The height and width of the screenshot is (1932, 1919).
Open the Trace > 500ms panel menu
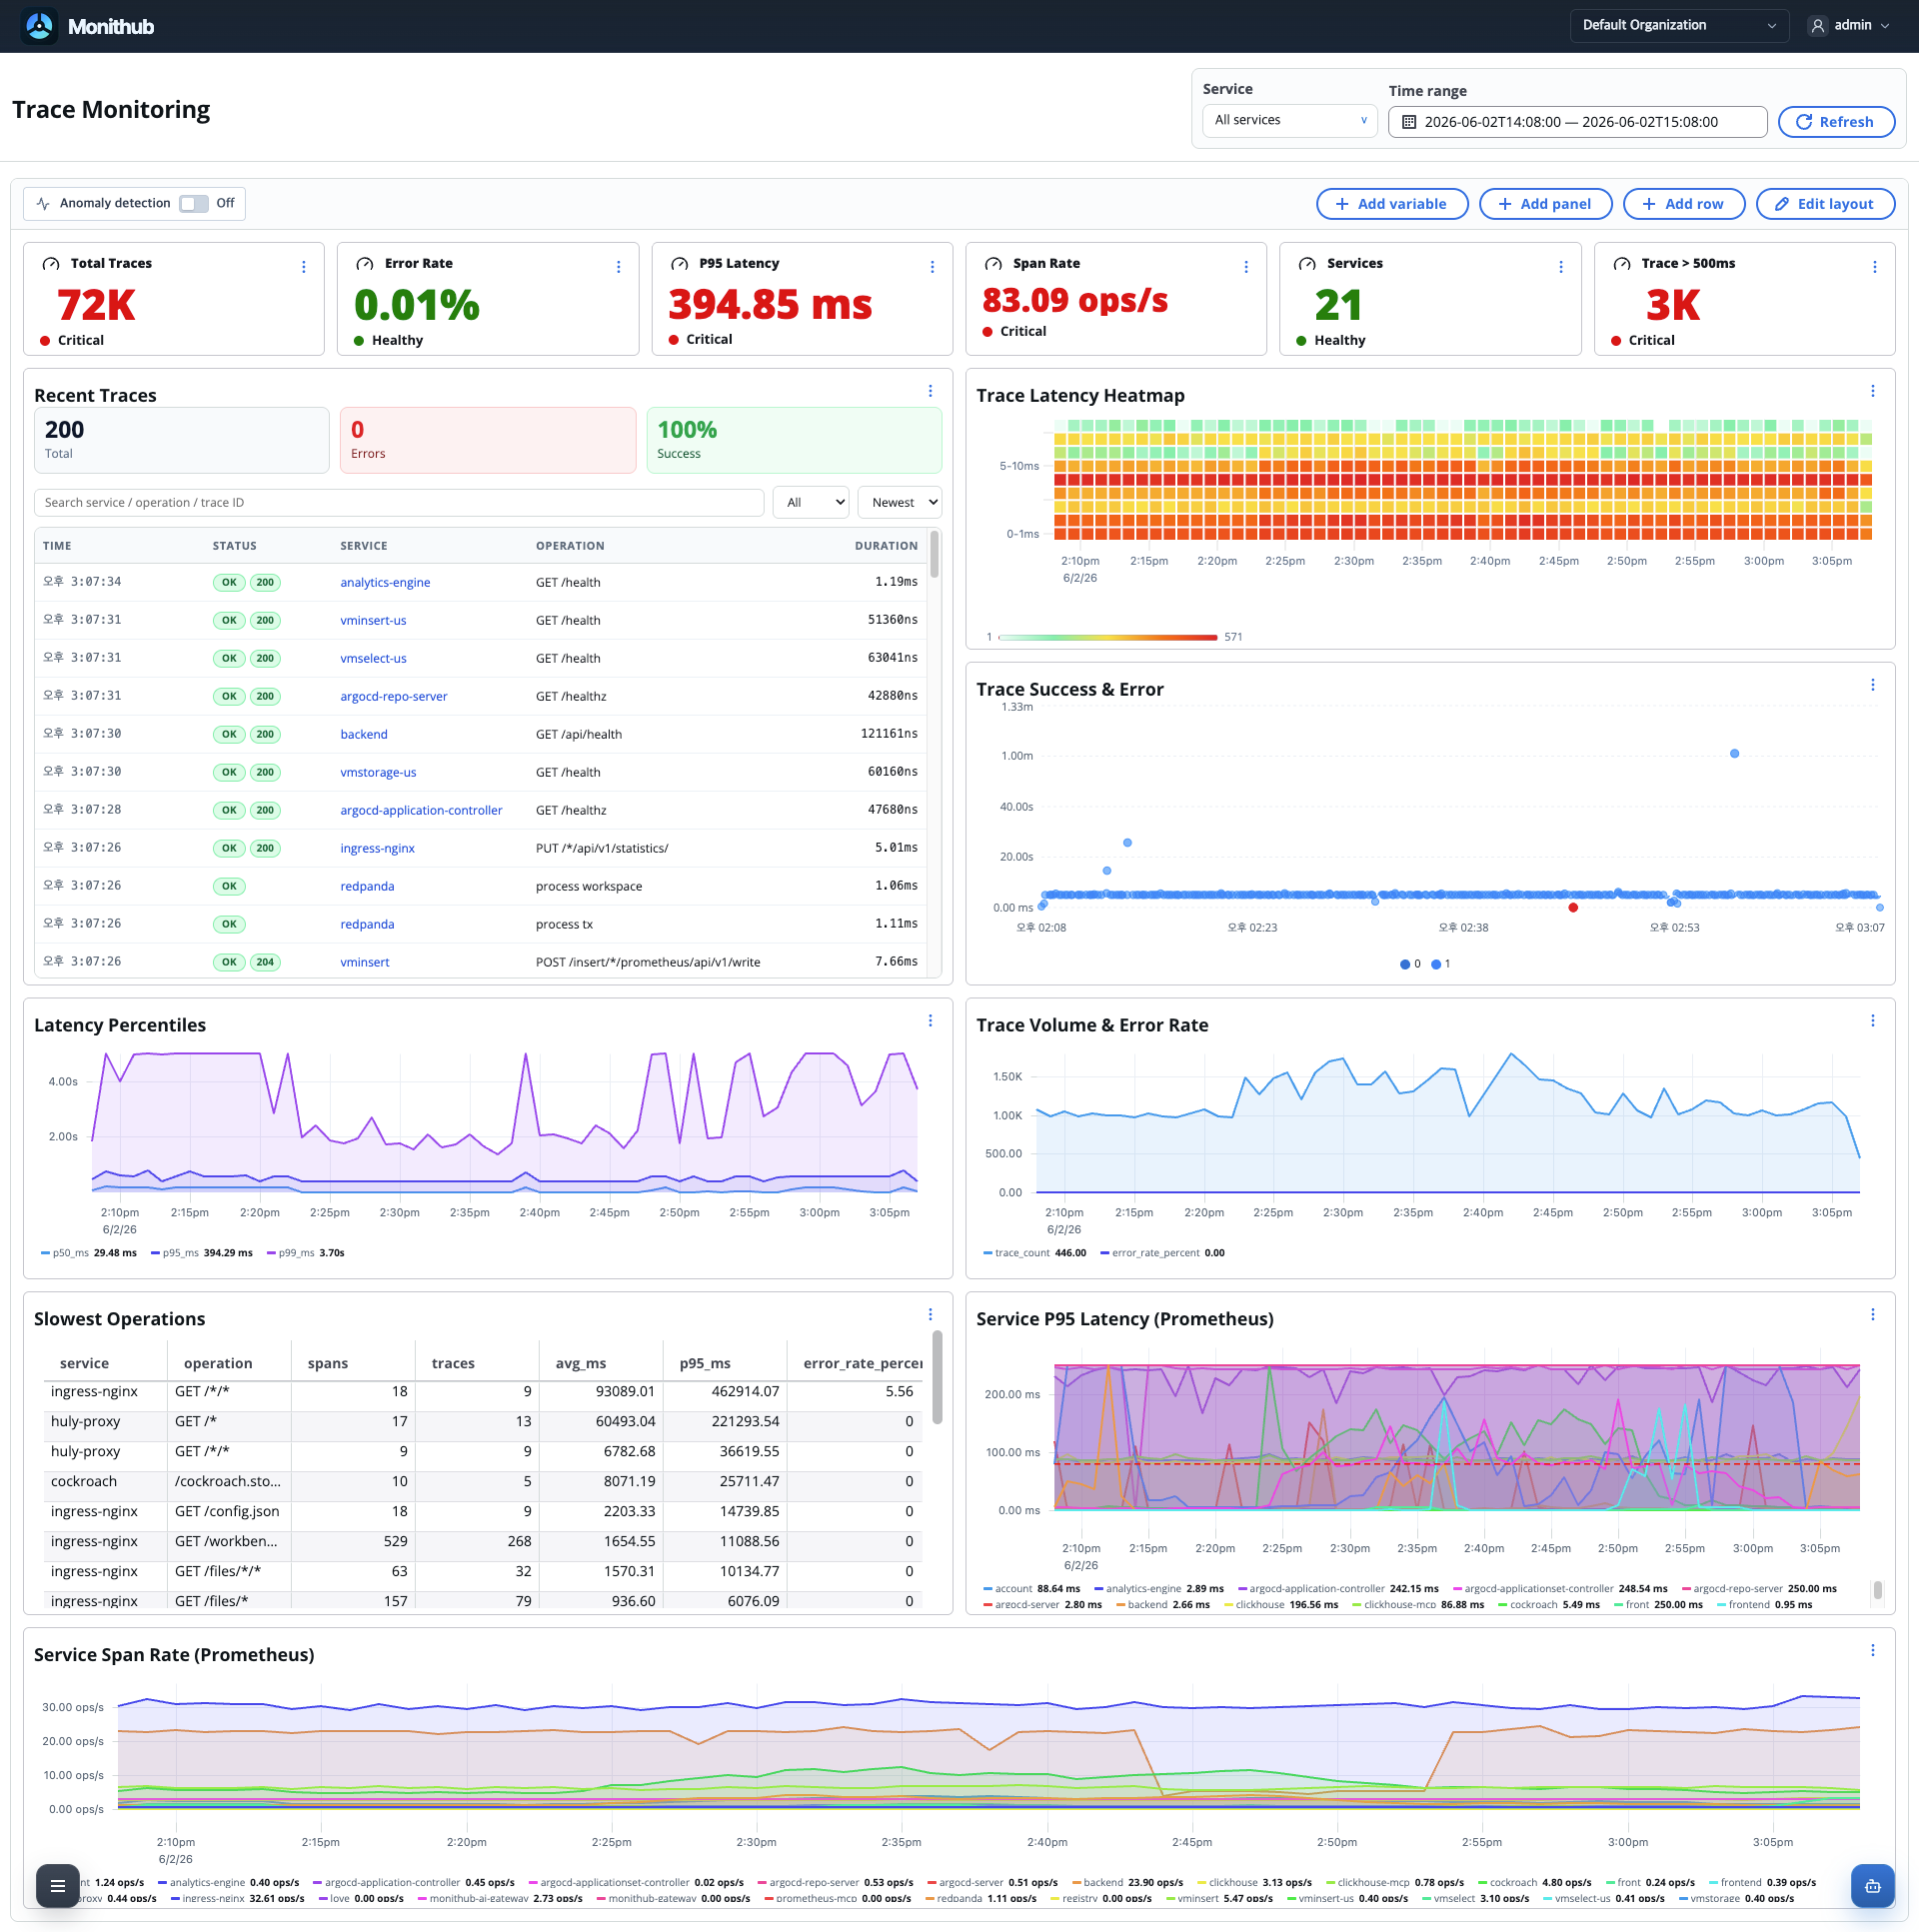pos(1874,267)
